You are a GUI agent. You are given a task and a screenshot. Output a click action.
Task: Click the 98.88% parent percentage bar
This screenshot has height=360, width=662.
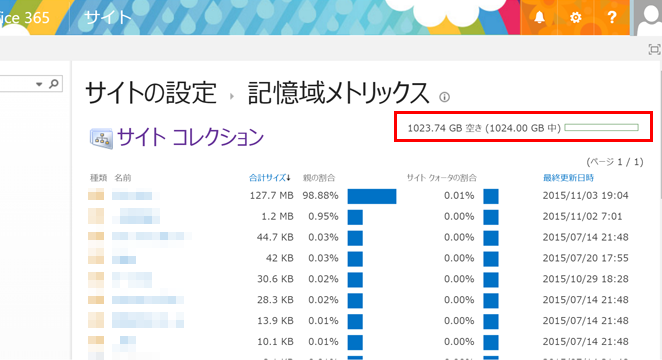pos(372,196)
